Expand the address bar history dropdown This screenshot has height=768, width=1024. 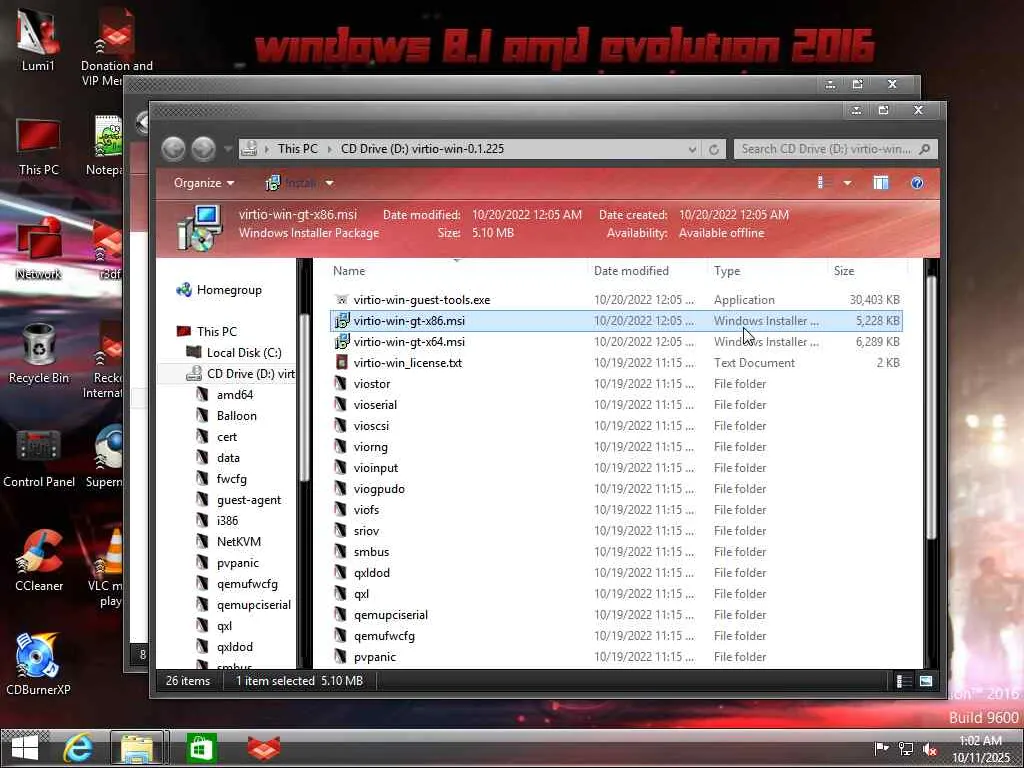(x=692, y=150)
